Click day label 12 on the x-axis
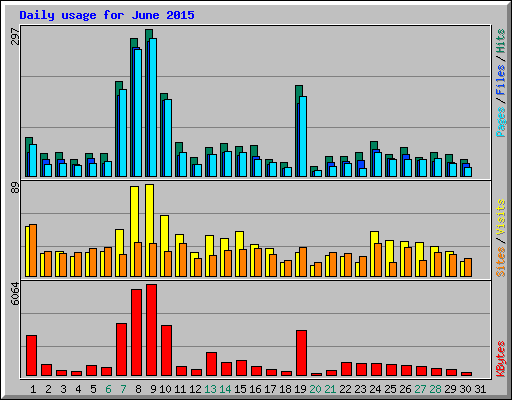The image size is (512, 400). click(x=195, y=389)
